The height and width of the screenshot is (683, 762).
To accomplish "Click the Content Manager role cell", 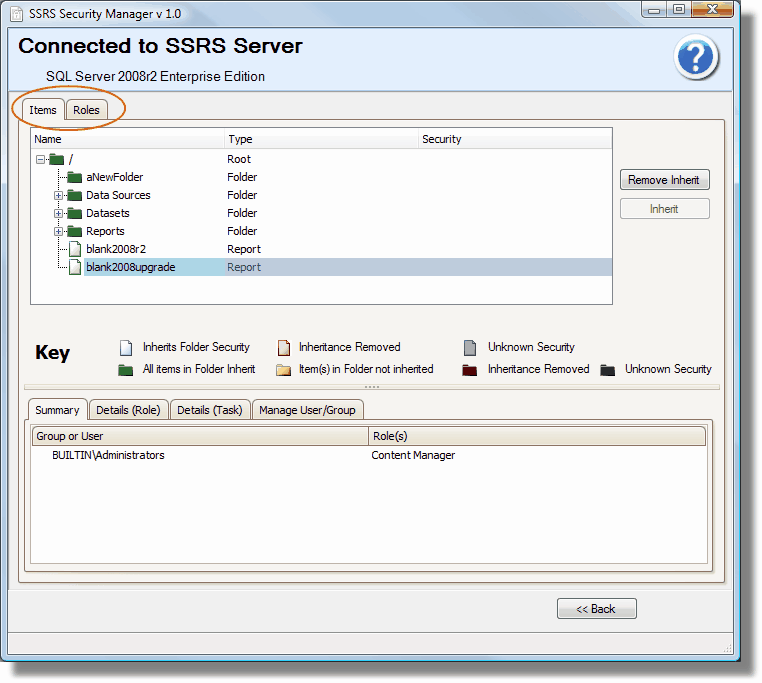I will click(413, 455).
